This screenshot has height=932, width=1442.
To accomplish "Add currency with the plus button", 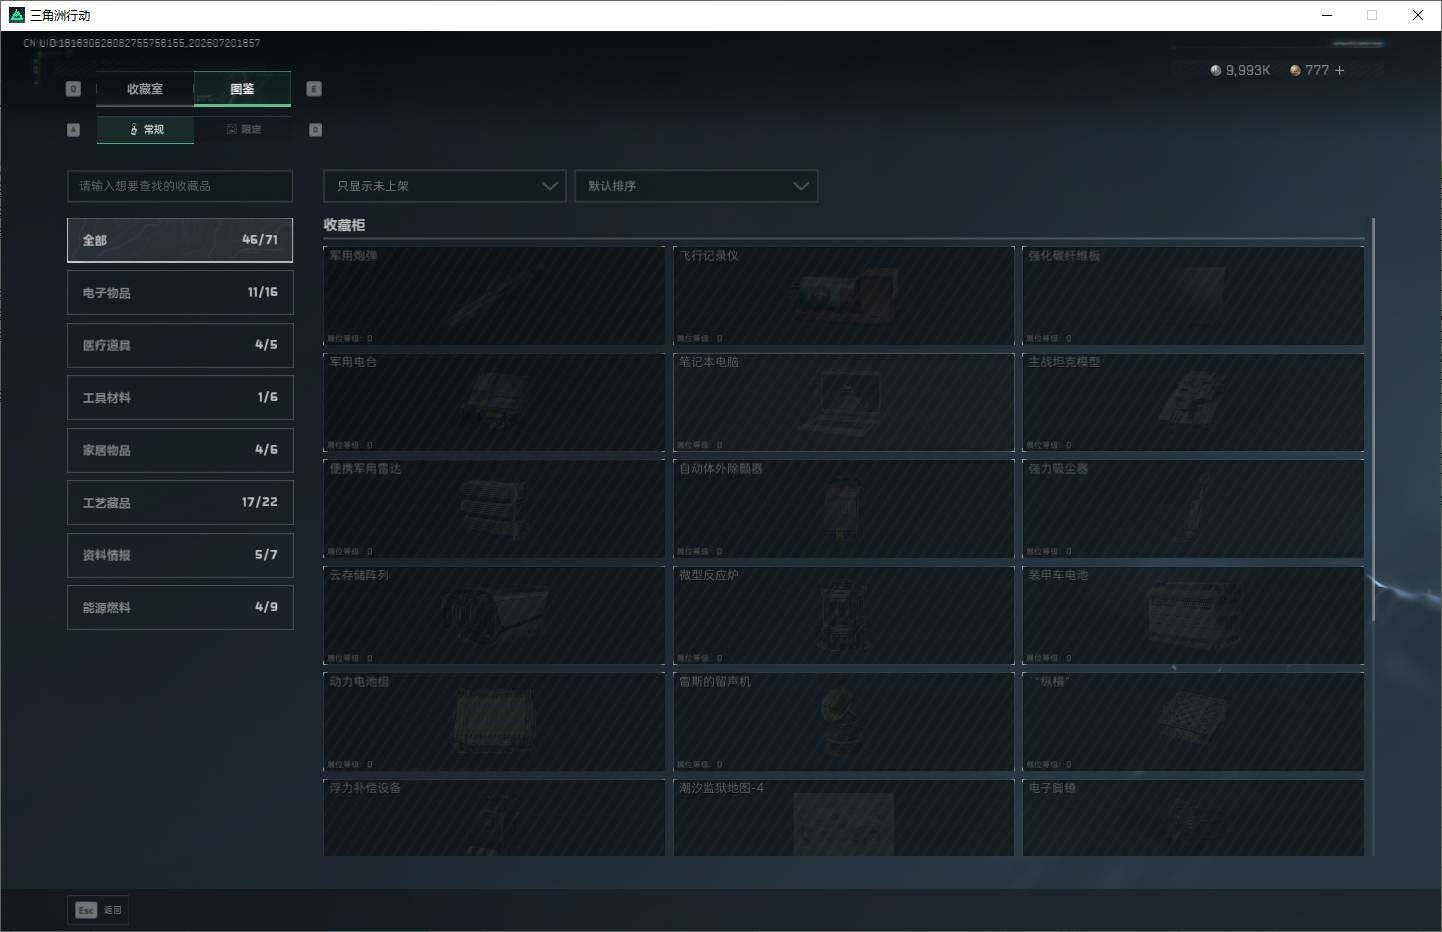I will 1339,71.
